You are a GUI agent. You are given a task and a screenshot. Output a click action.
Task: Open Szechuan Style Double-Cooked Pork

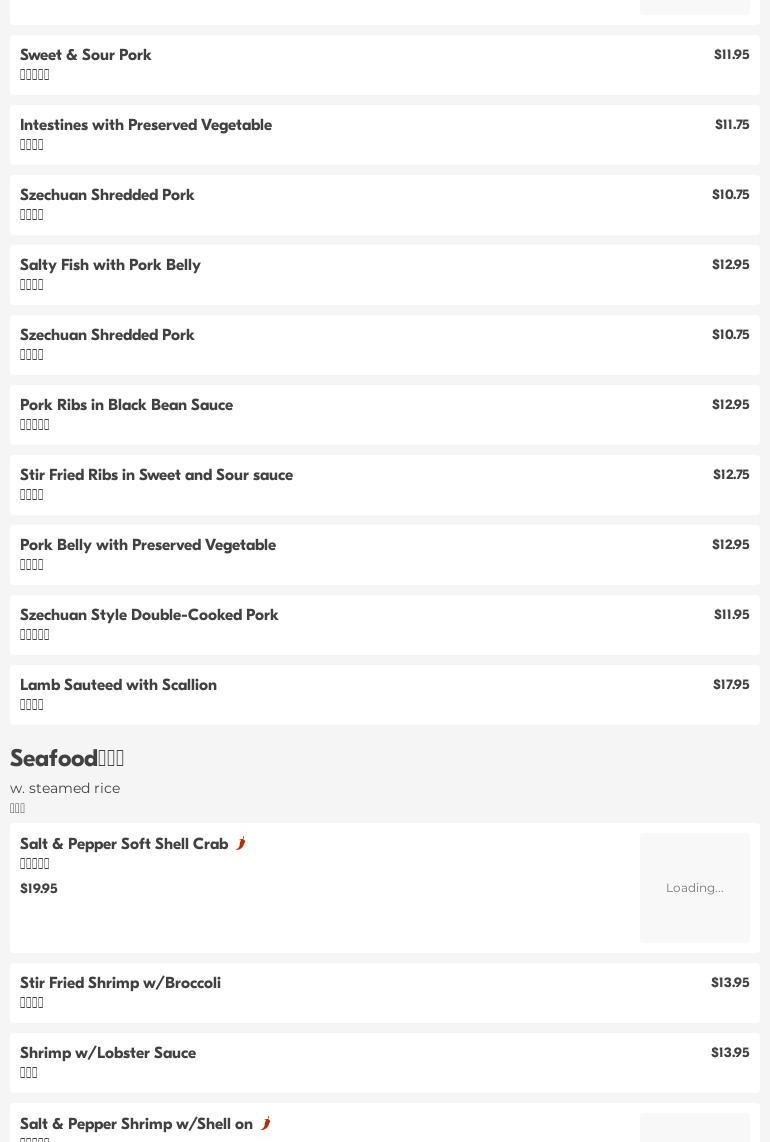[x=149, y=615]
